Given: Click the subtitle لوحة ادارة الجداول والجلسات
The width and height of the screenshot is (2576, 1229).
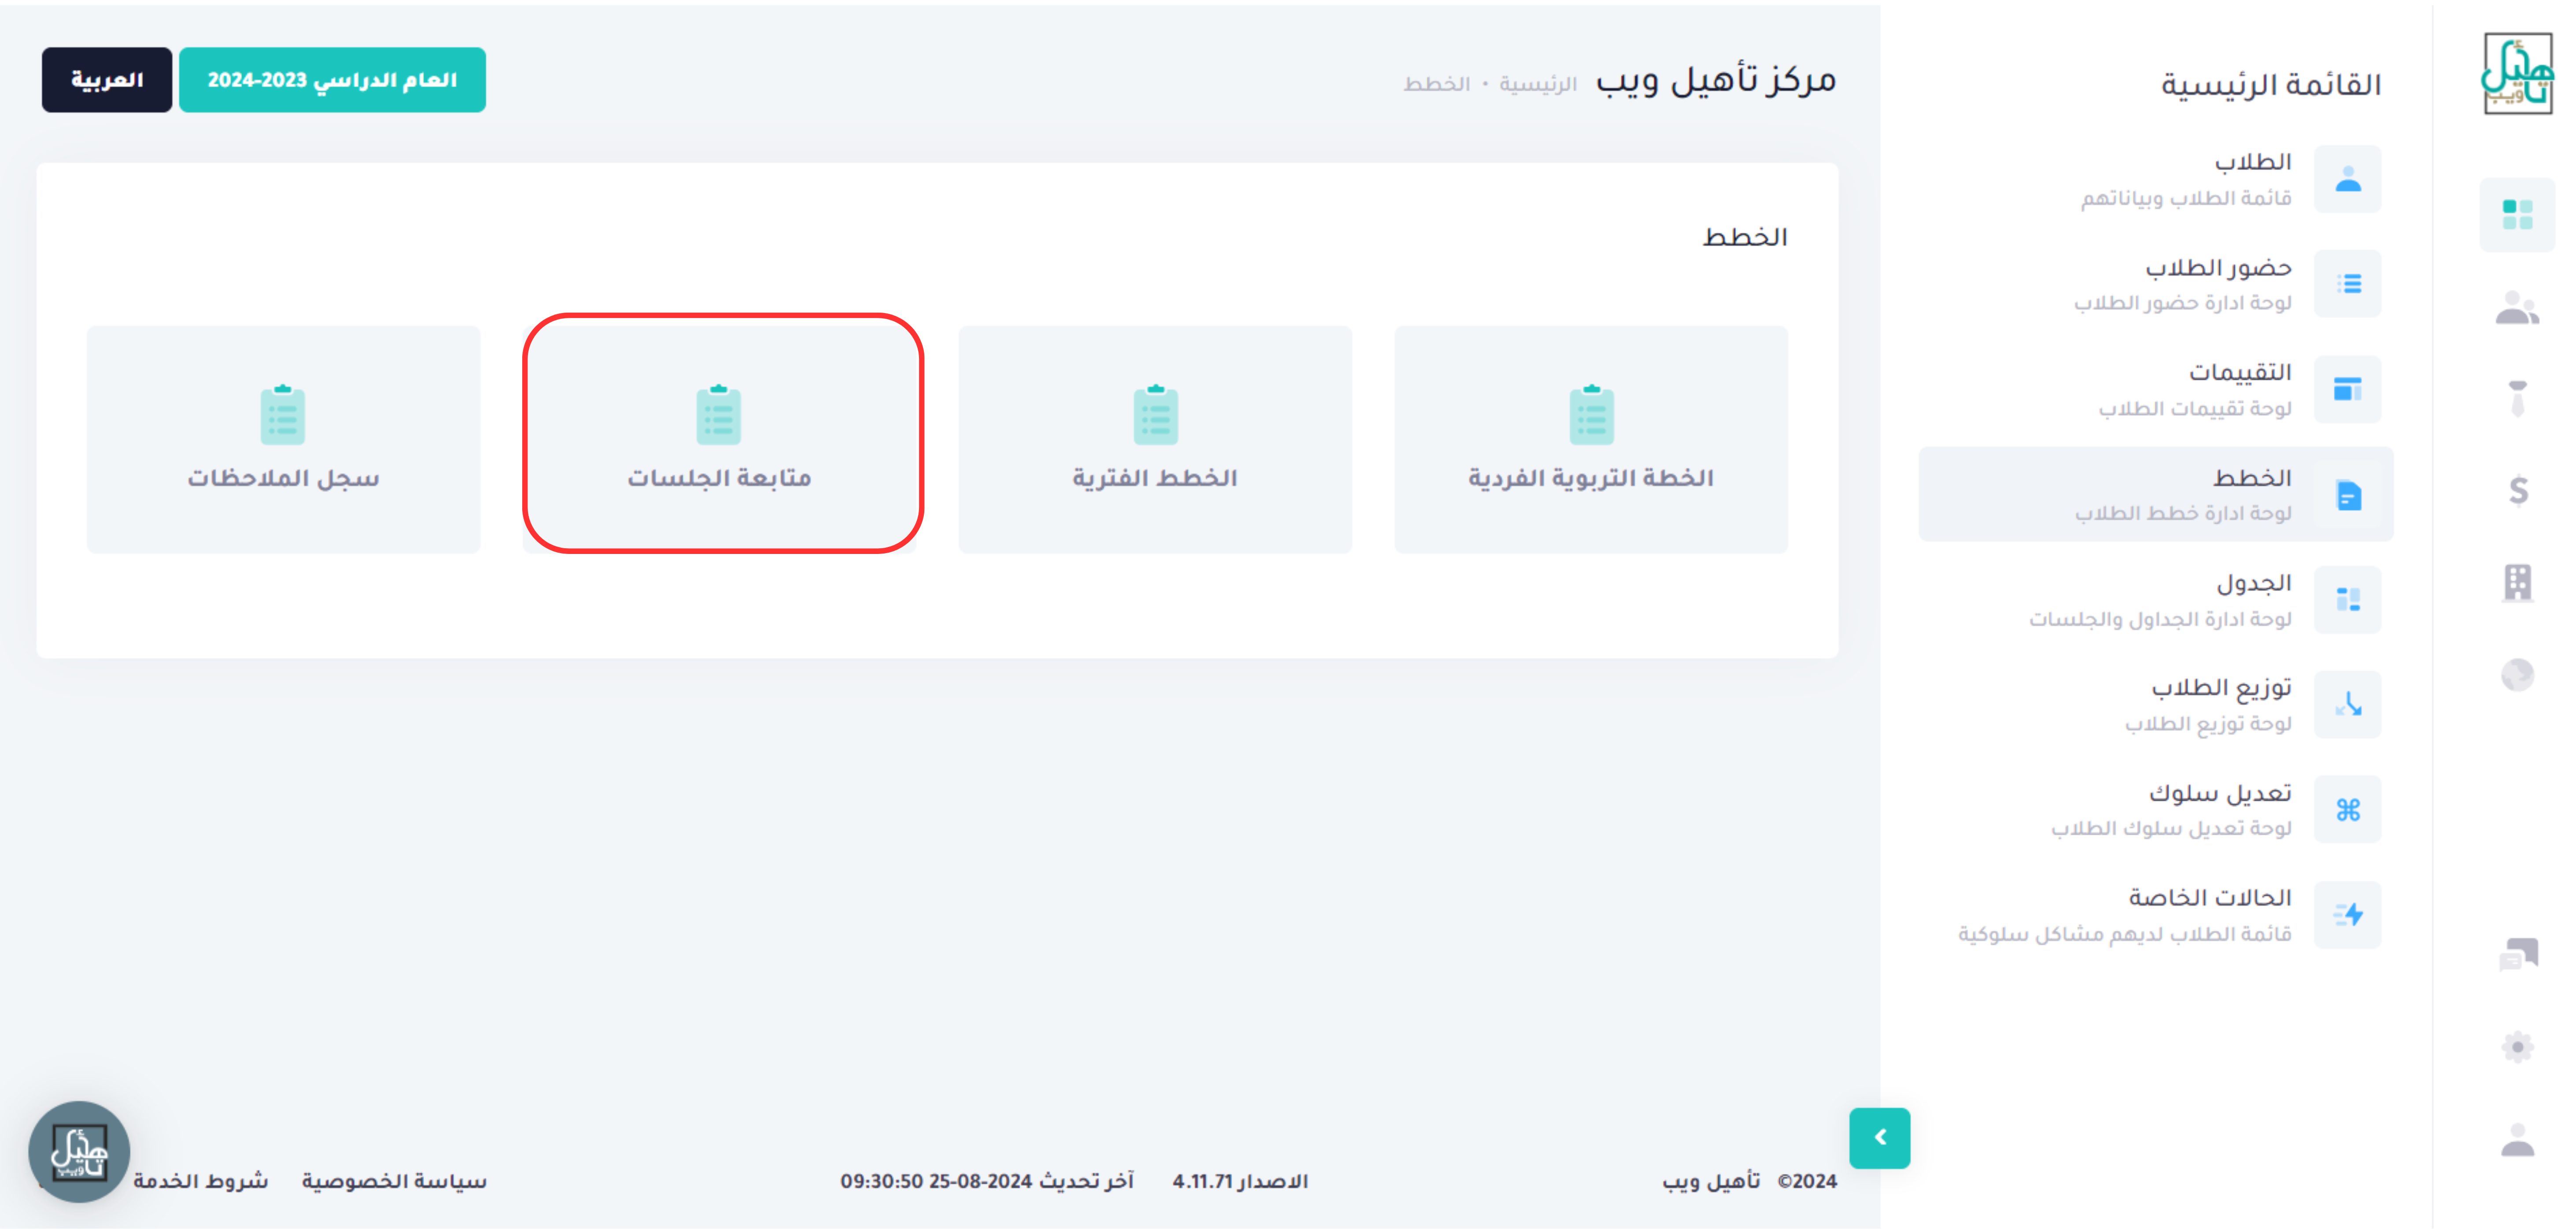Looking at the screenshot, I should pyautogui.click(x=2160, y=619).
